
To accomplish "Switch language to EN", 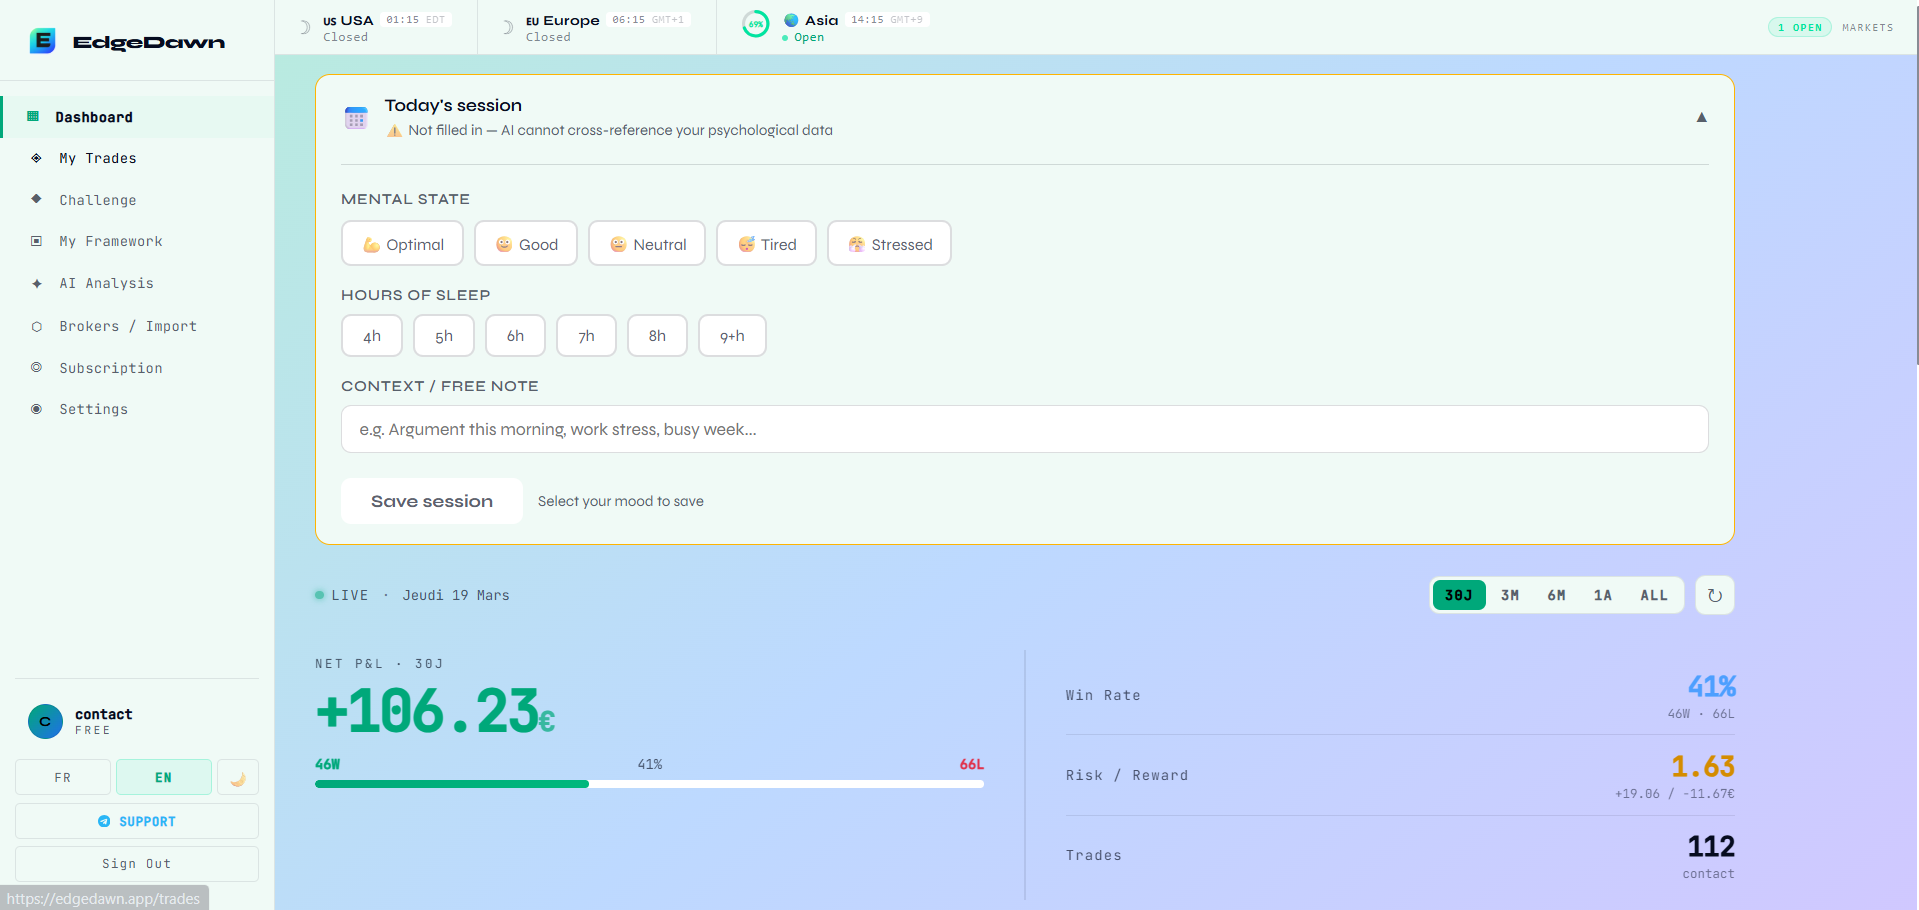I will coord(163,777).
